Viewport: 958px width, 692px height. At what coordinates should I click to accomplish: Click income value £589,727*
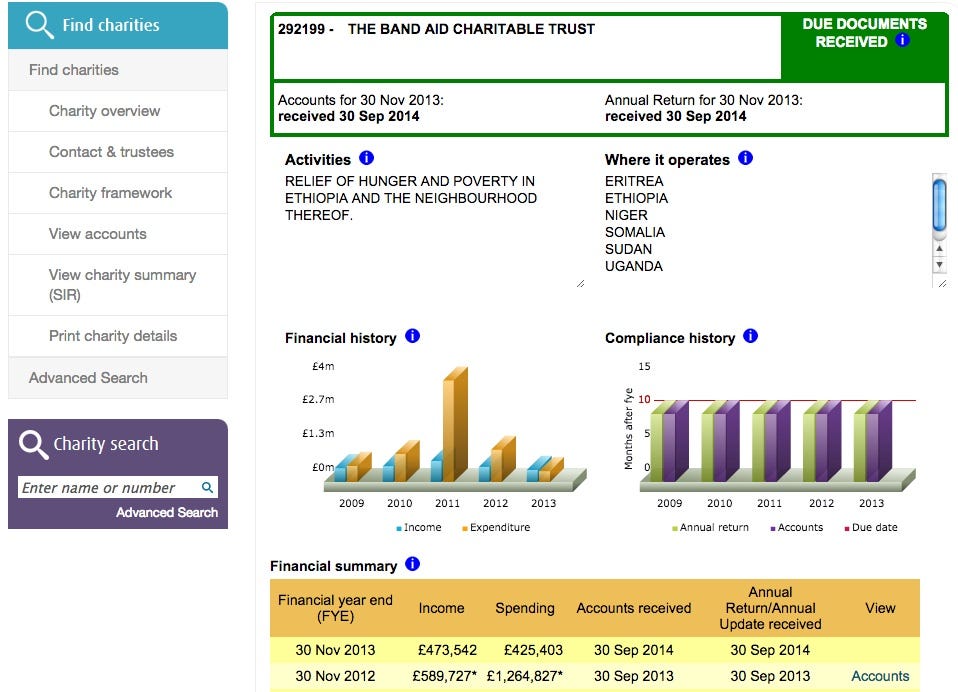tap(444, 676)
